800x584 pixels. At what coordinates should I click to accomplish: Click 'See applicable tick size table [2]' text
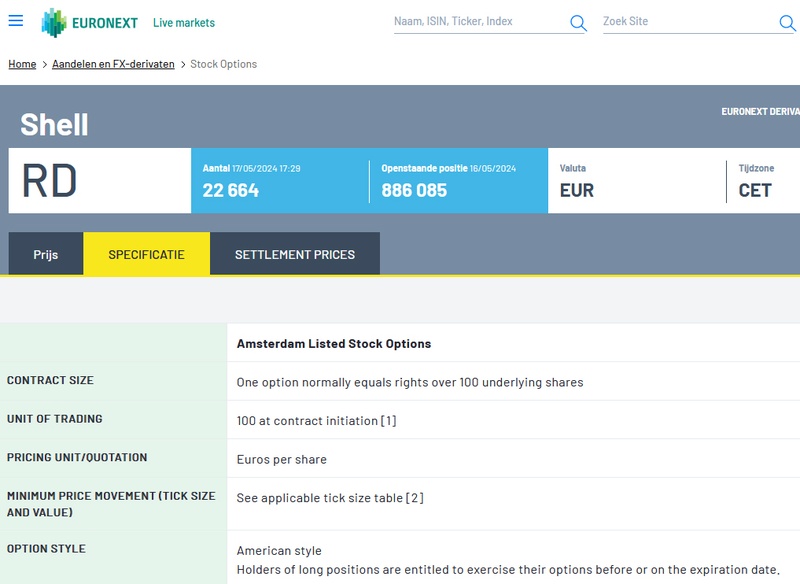pyautogui.click(x=330, y=498)
